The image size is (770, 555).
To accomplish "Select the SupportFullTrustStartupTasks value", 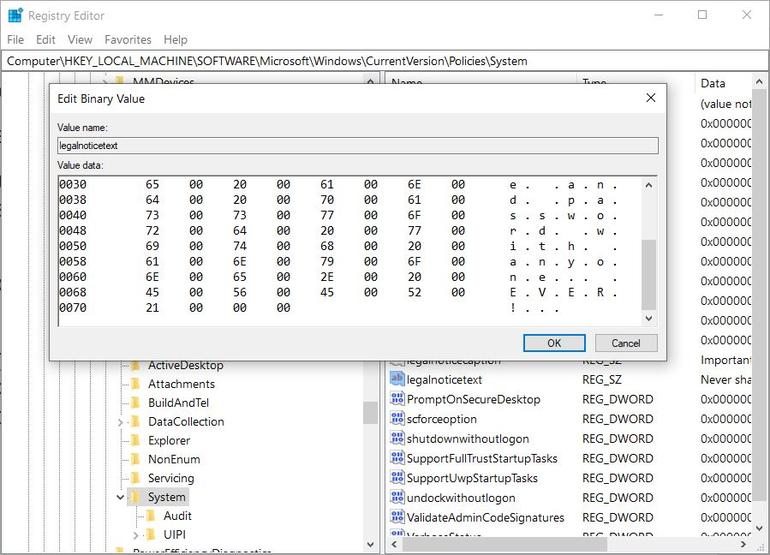I will (482, 458).
